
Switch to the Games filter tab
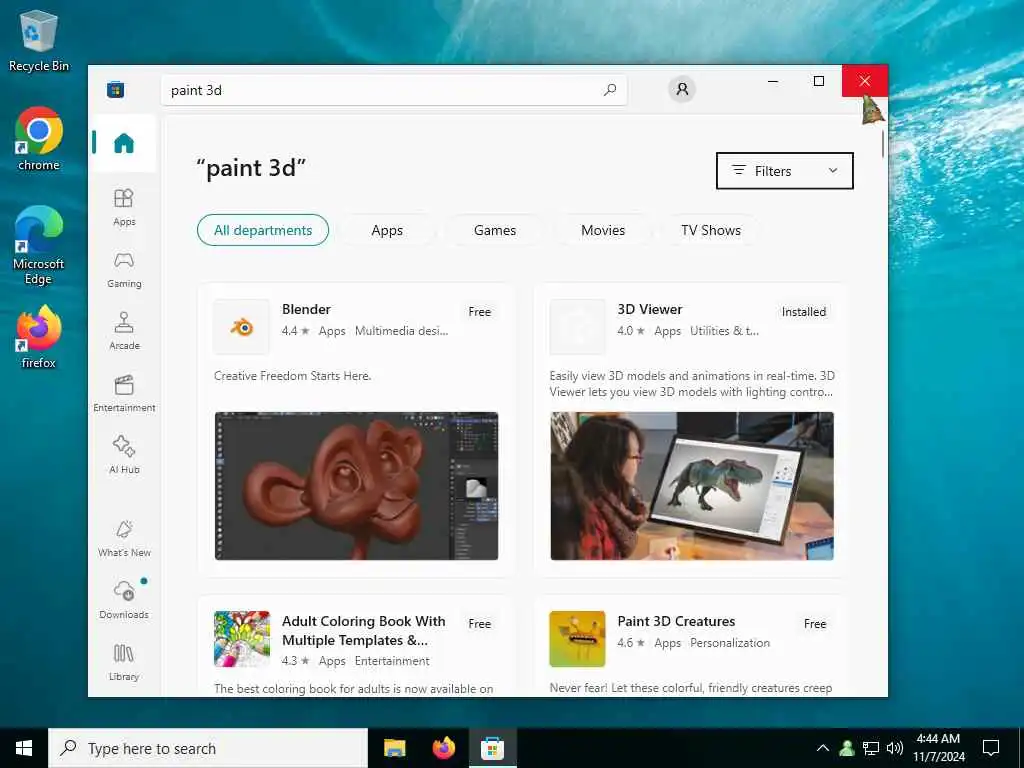coord(495,230)
